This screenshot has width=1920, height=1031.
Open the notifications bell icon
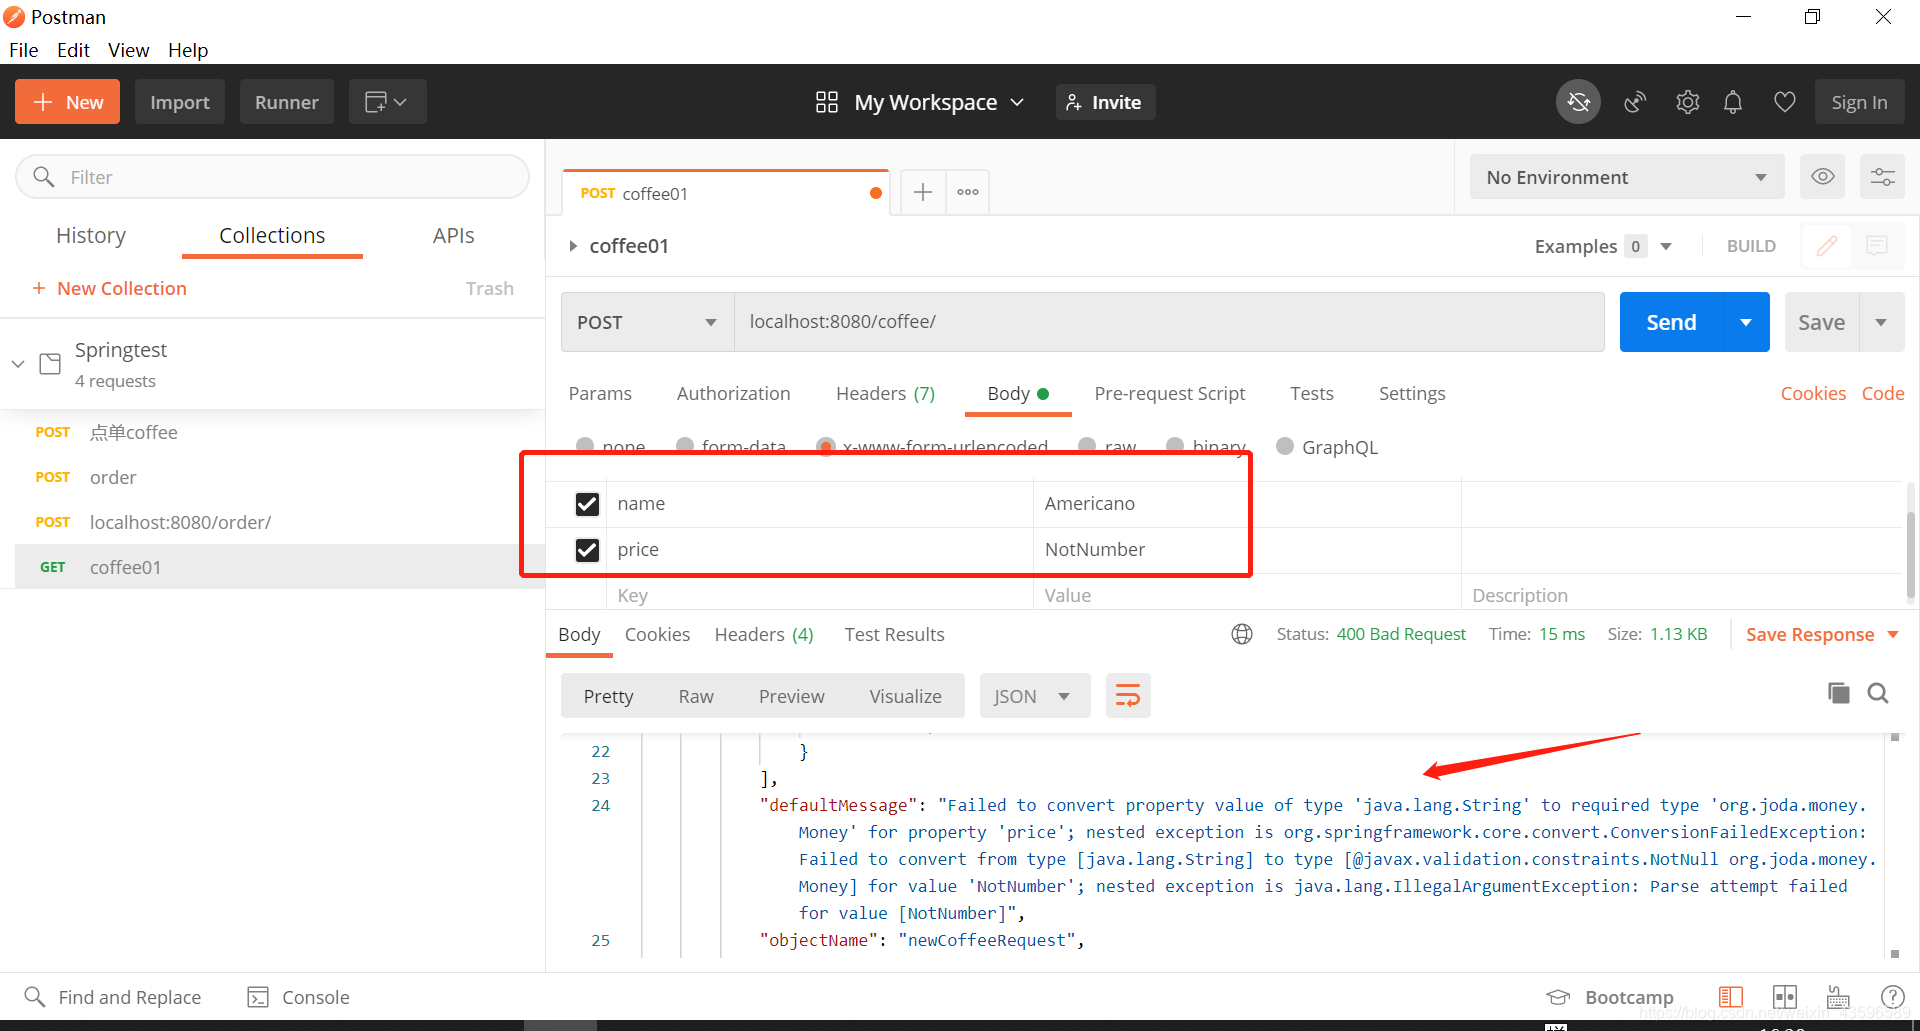[x=1733, y=102]
